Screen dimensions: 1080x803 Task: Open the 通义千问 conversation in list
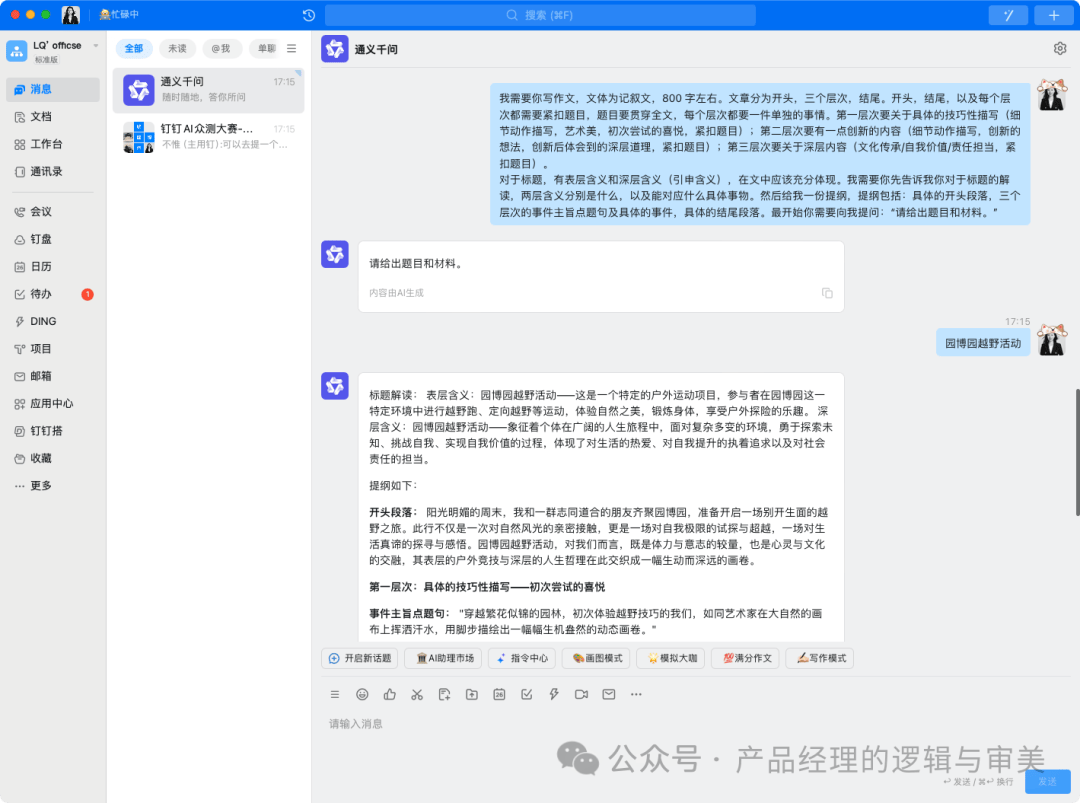[208, 90]
